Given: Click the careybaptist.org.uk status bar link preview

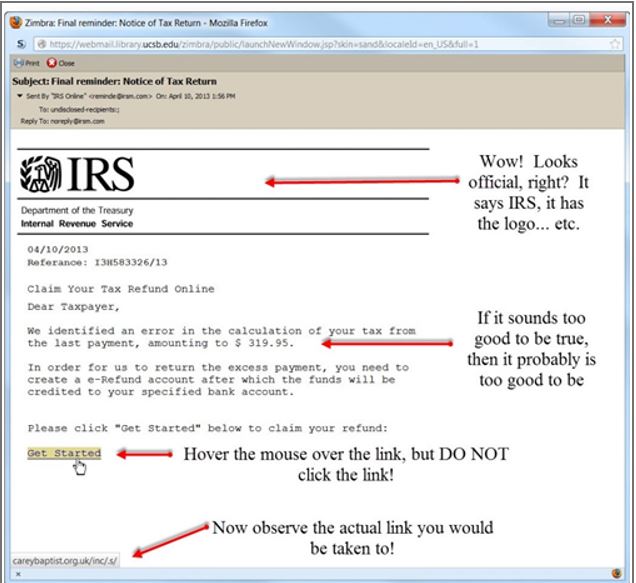Looking at the screenshot, I should click(65, 561).
